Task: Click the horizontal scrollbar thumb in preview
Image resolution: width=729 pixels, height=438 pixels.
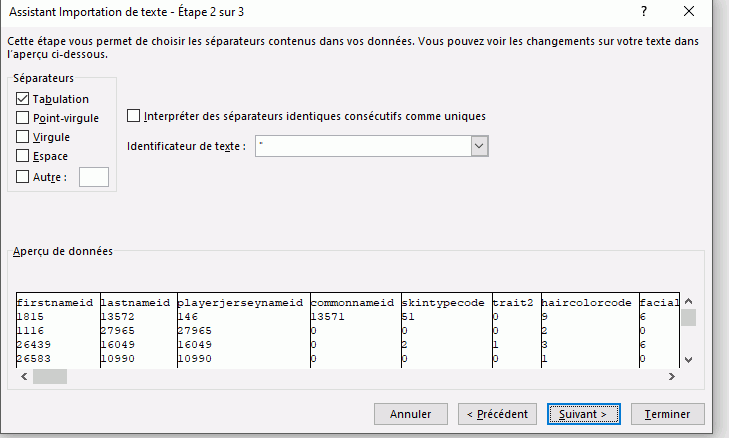Action: (x=49, y=377)
